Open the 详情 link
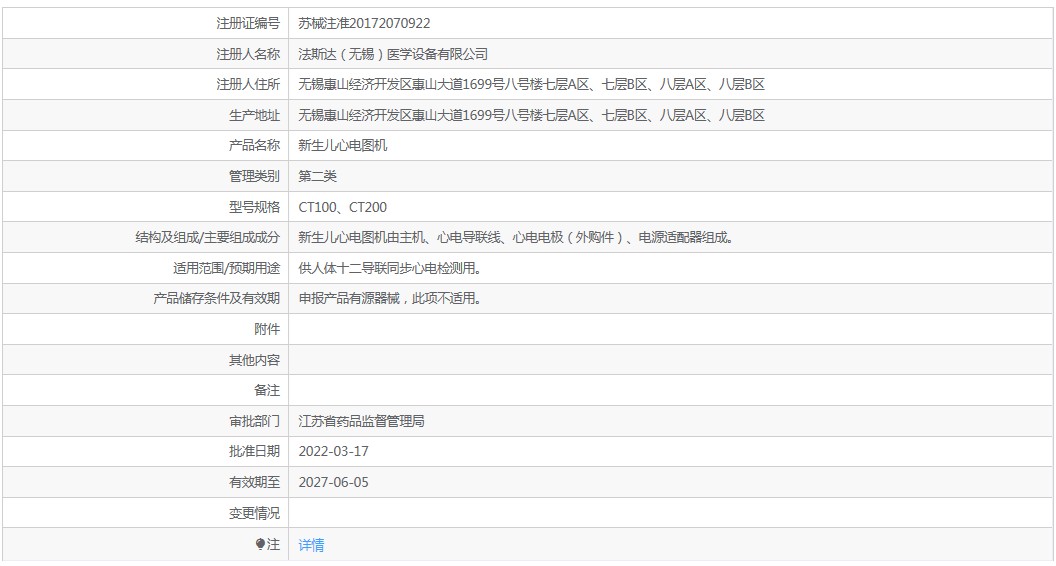 click(x=311, y=545)
